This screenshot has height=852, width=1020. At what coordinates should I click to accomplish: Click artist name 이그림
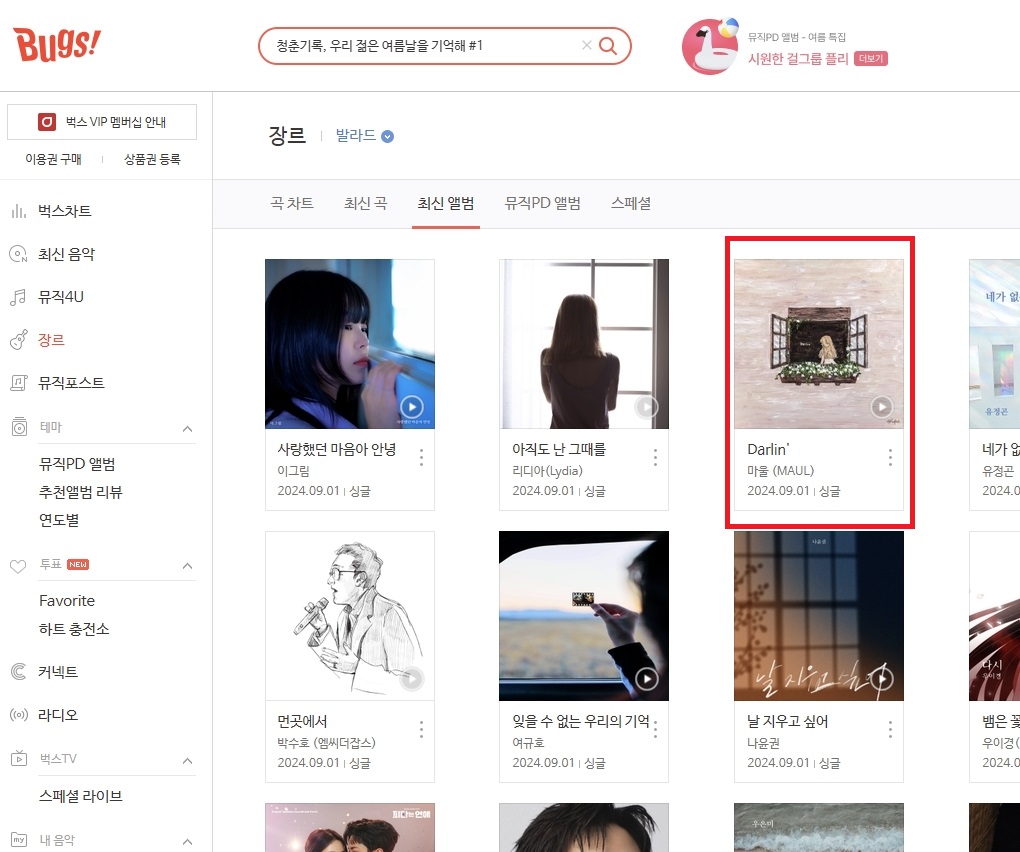pyautogui.click(x=293, y=471)
